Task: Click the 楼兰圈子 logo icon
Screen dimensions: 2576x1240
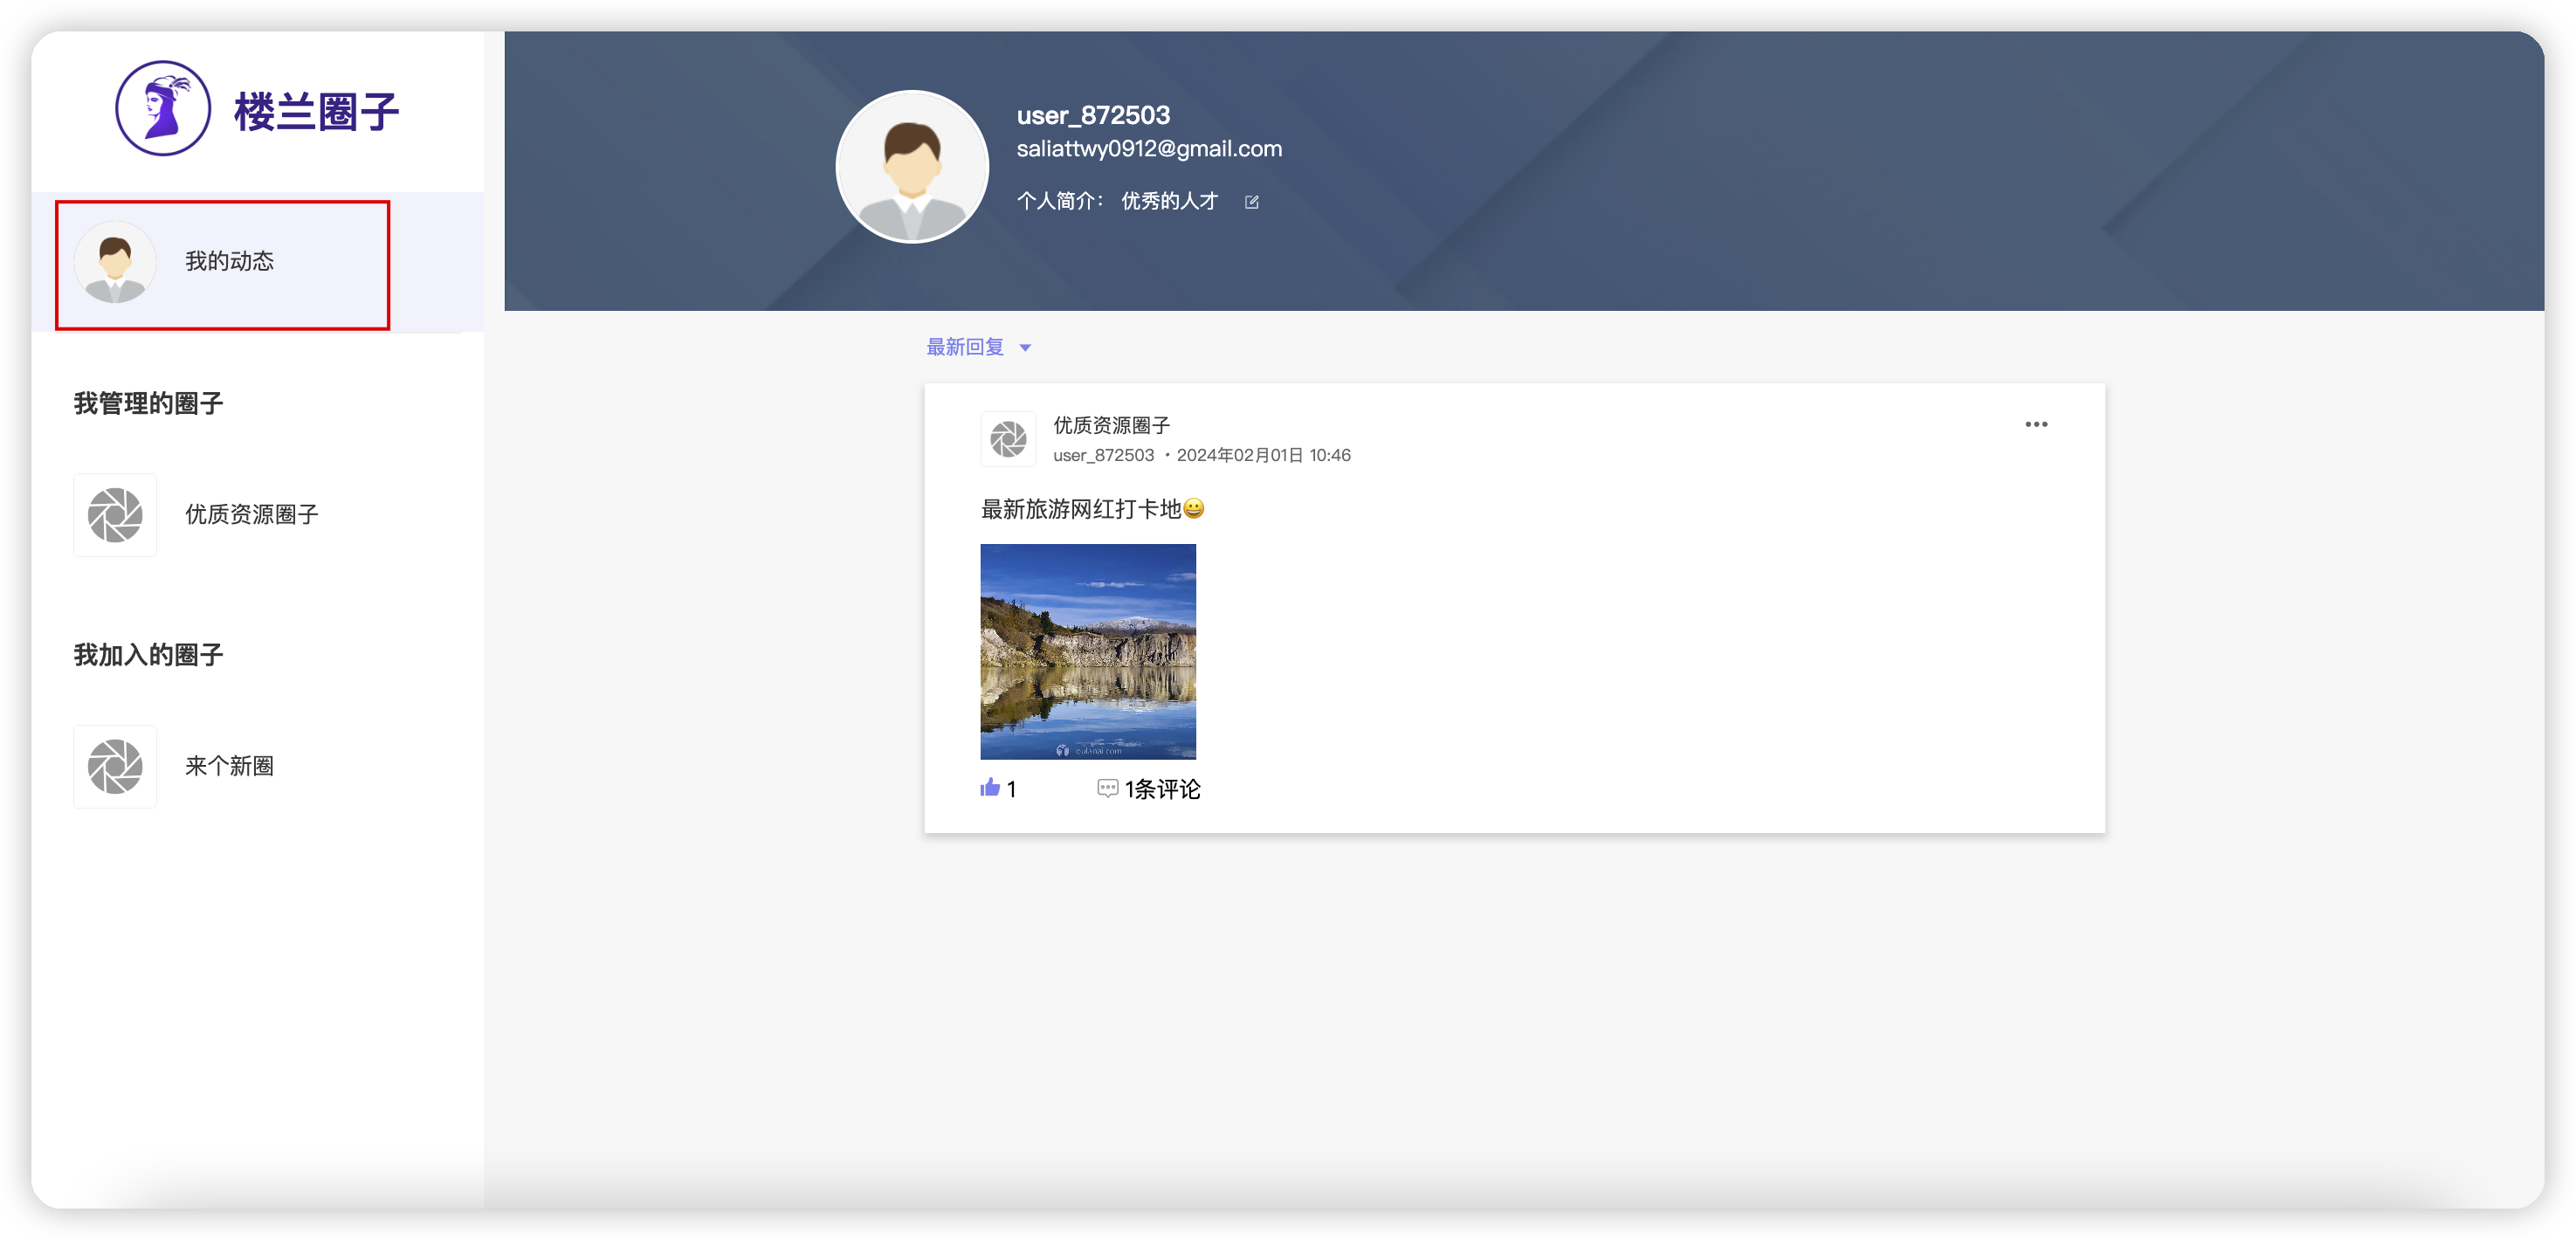Action: [163, 108]
